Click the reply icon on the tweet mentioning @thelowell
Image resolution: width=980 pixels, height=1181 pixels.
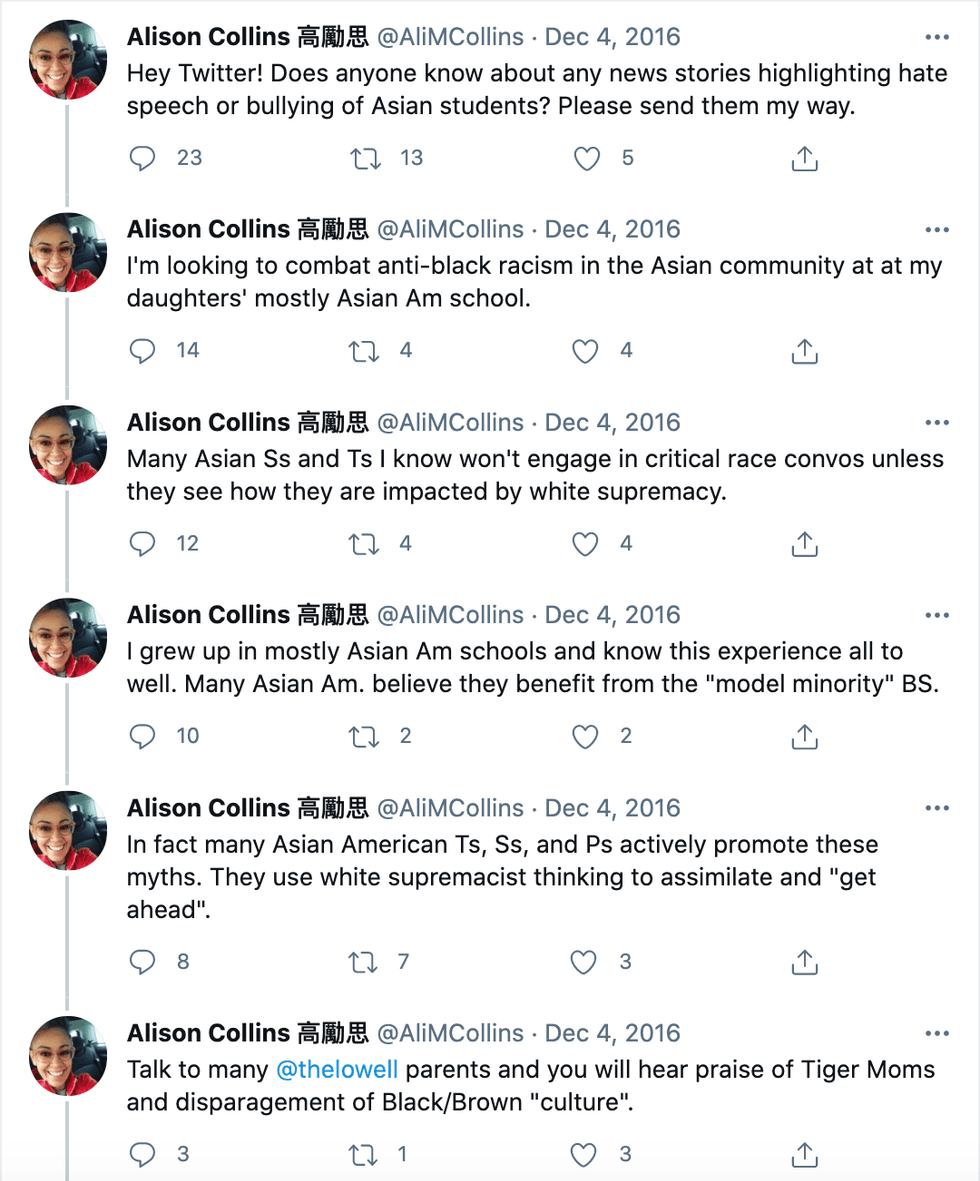tap(143, 1155)
